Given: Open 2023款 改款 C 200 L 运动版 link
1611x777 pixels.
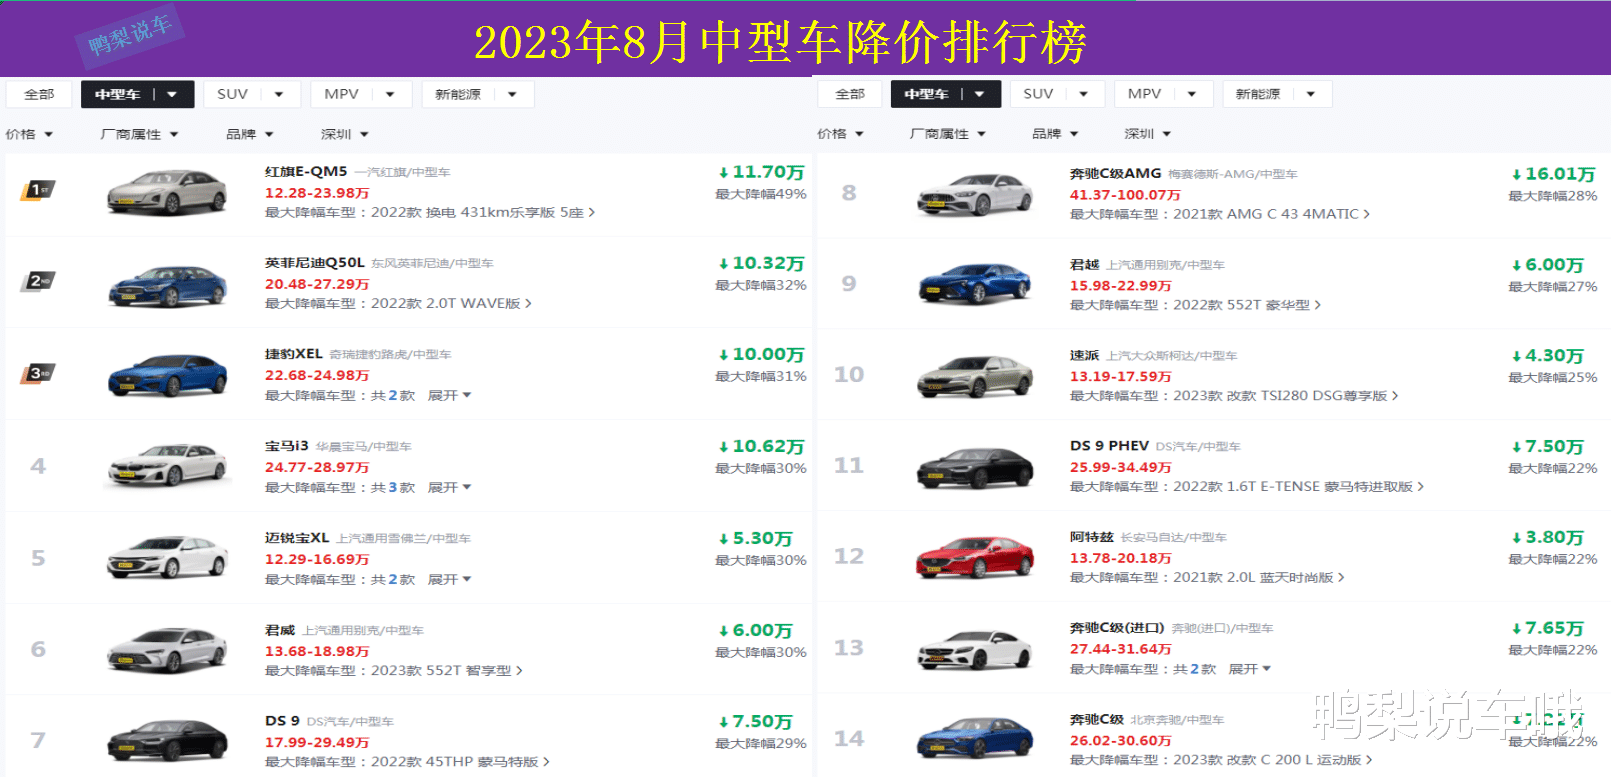Looking at the screenshot, I should click(1272, 760).
